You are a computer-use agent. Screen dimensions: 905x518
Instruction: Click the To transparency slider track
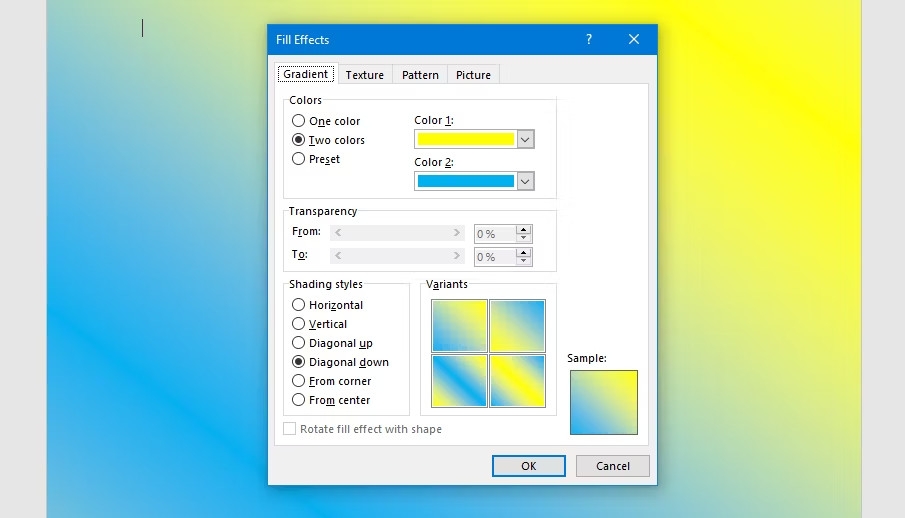point(397,256)
